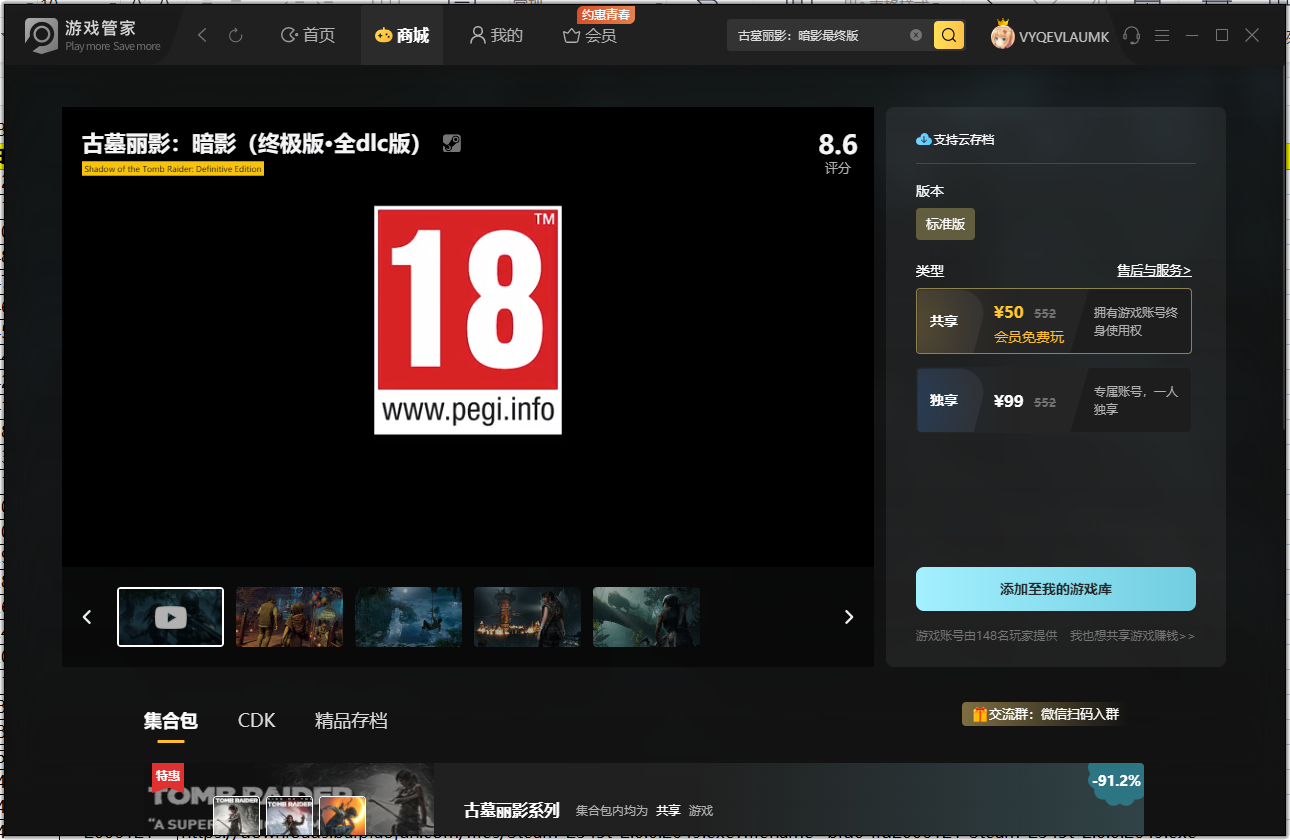Click the Definitive Edition yellow subtitle label
Image resolution: width=1290 pixels, height=840 pixels.
coord(173,169)
